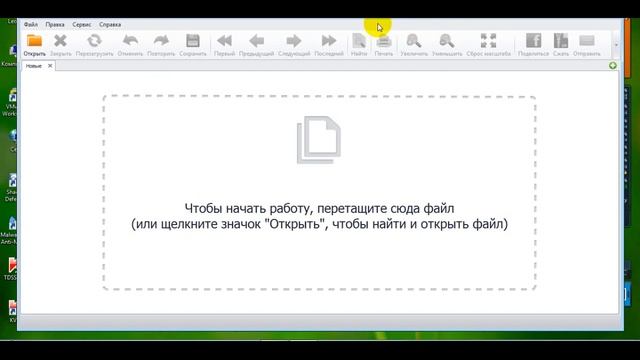The height and width of the screenshot is (360, 640).
Task: Click the Следующий right arrow
Action: click(x=293, y=41)
